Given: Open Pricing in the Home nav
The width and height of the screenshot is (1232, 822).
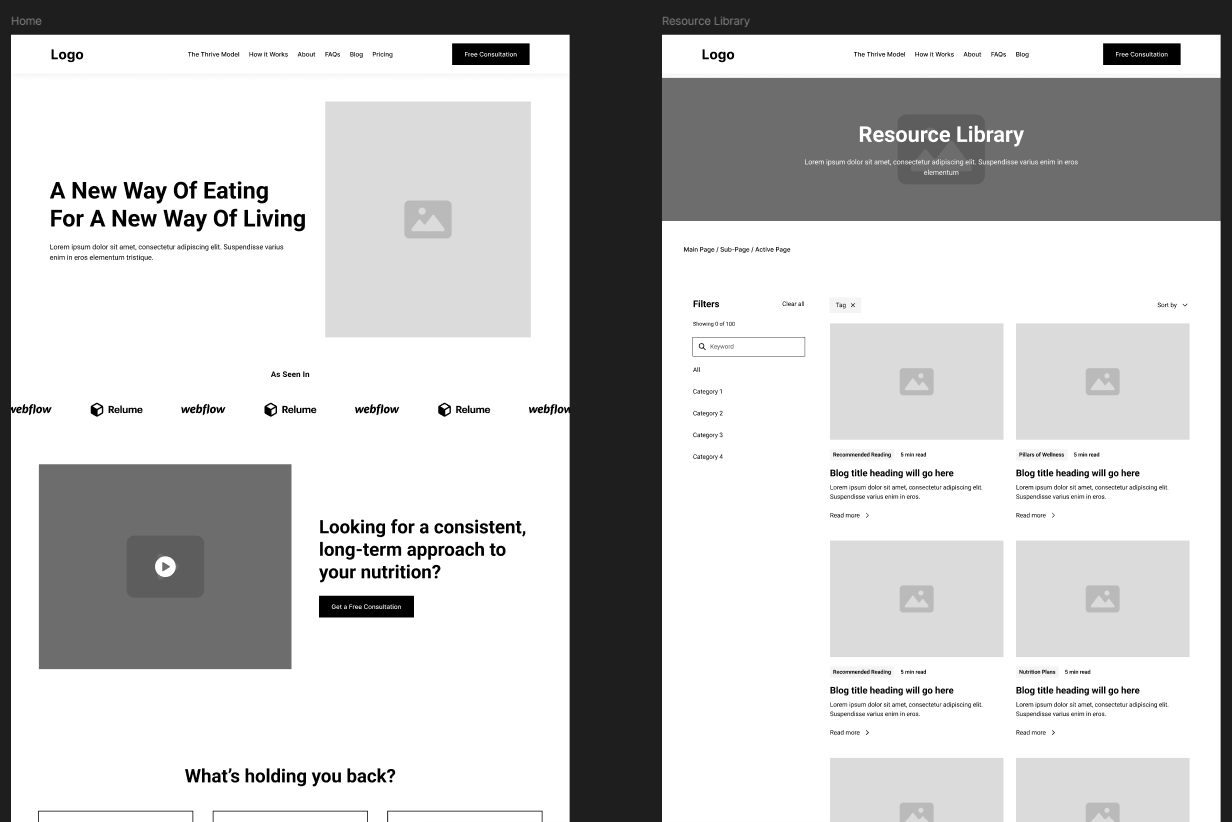Looking at the screenshot, I should [382, 55].
